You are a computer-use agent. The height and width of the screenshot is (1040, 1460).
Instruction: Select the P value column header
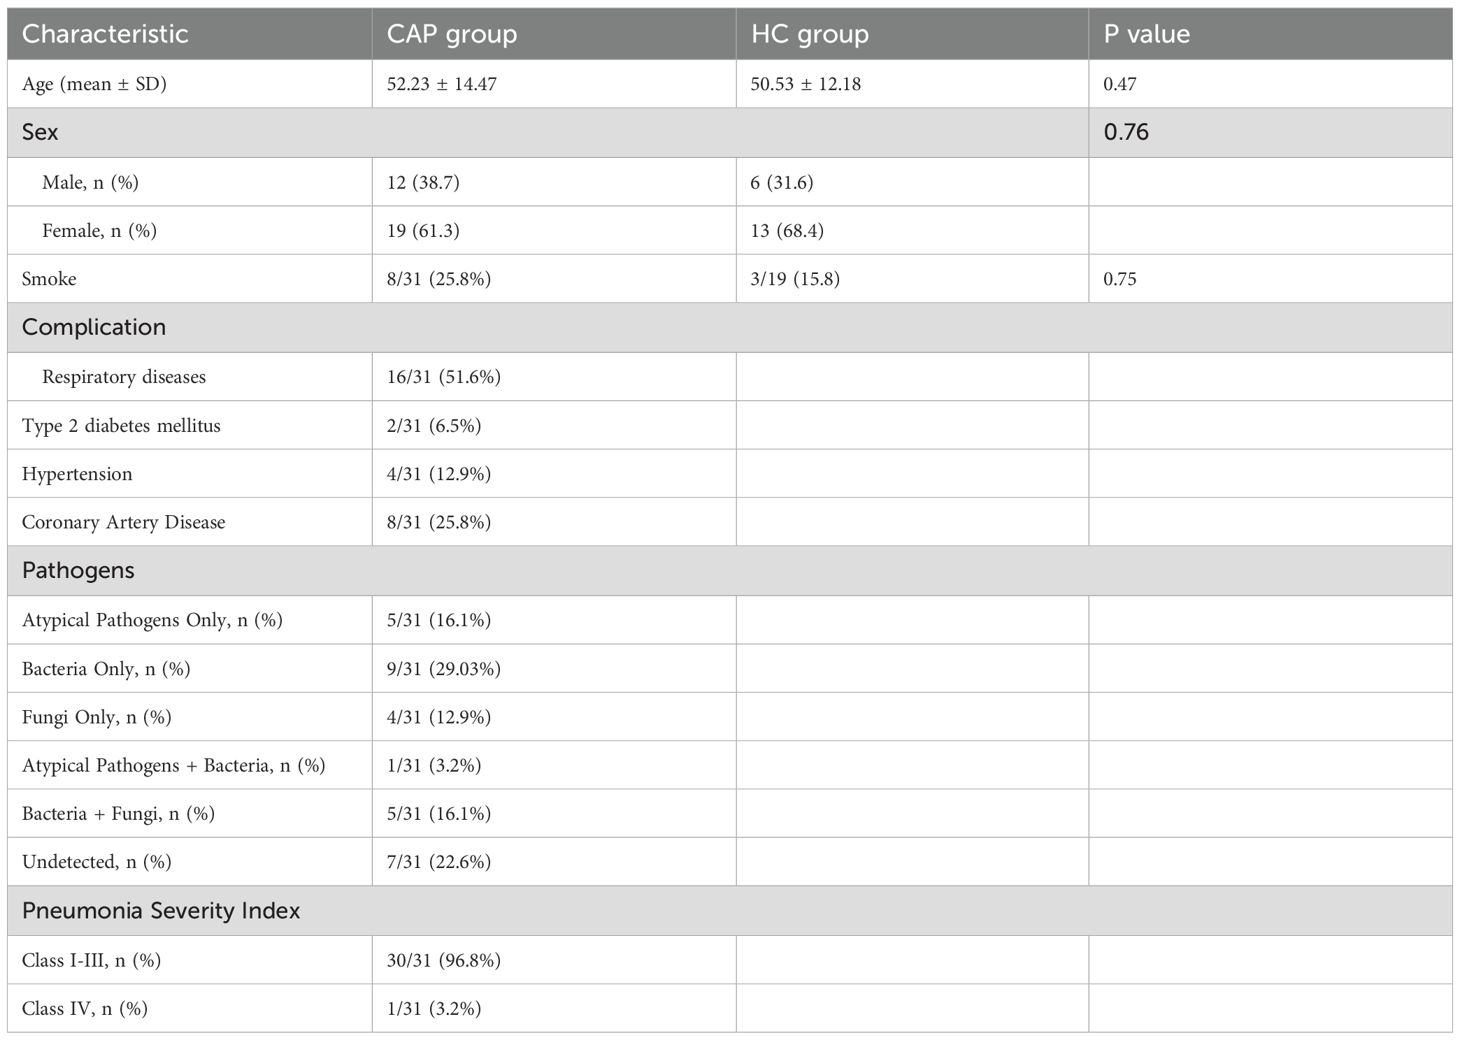pos(1146,34)
